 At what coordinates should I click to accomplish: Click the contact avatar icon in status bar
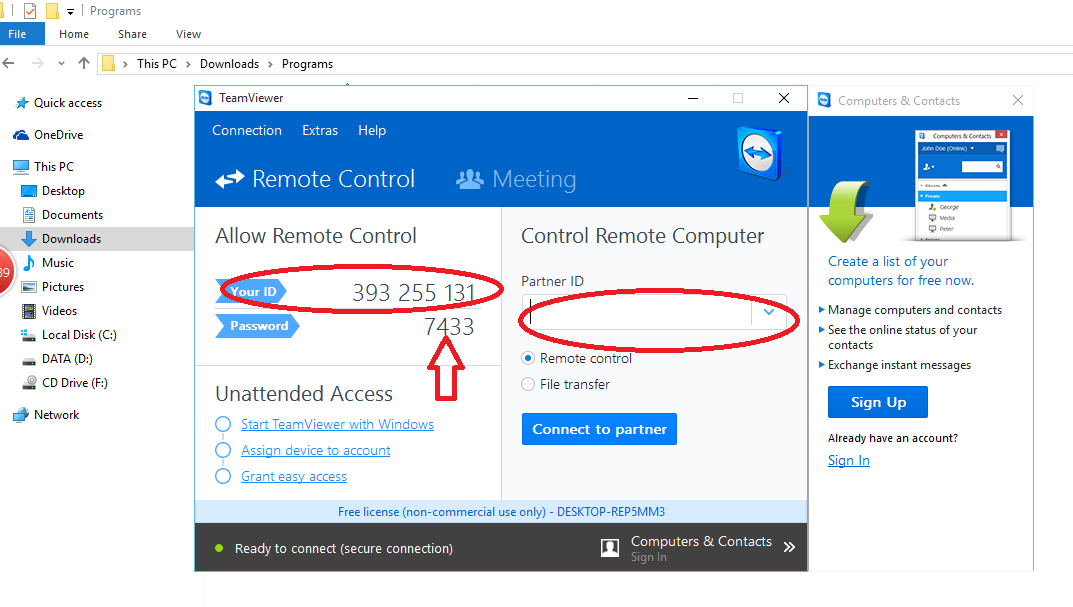[610, 547]
